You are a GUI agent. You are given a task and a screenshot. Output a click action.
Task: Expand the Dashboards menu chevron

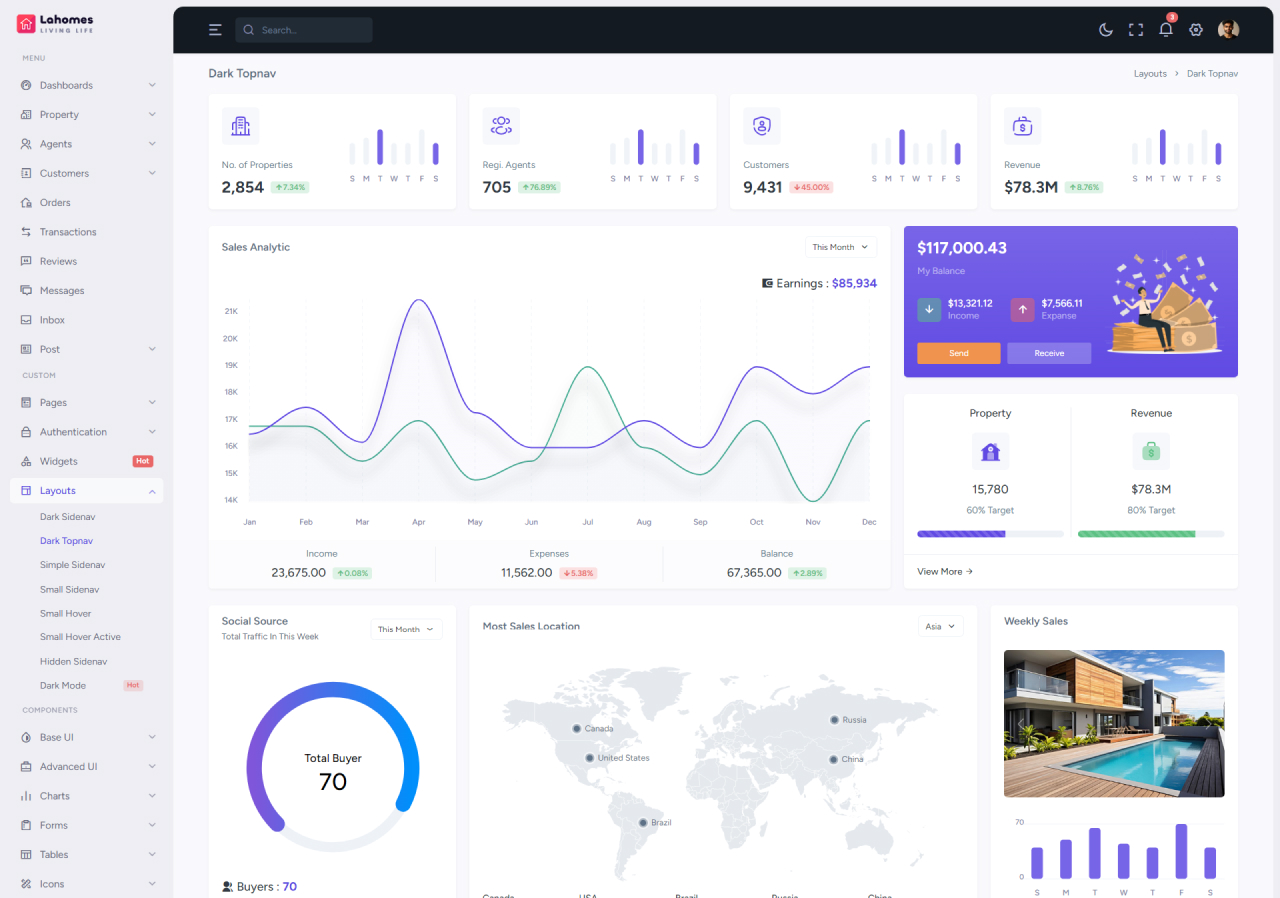[152, 85]
